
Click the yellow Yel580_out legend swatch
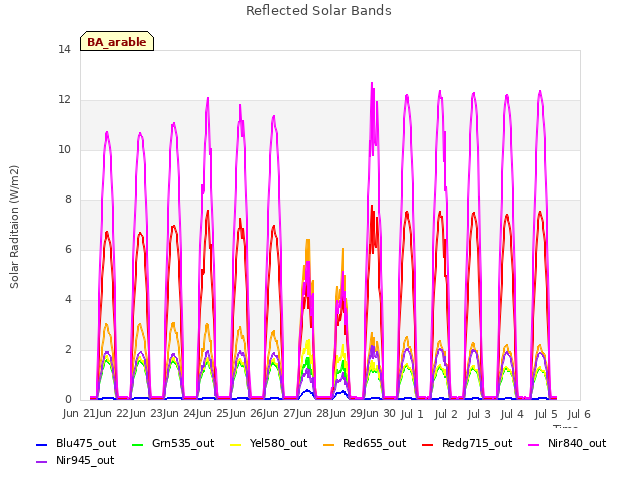(236, 444)
